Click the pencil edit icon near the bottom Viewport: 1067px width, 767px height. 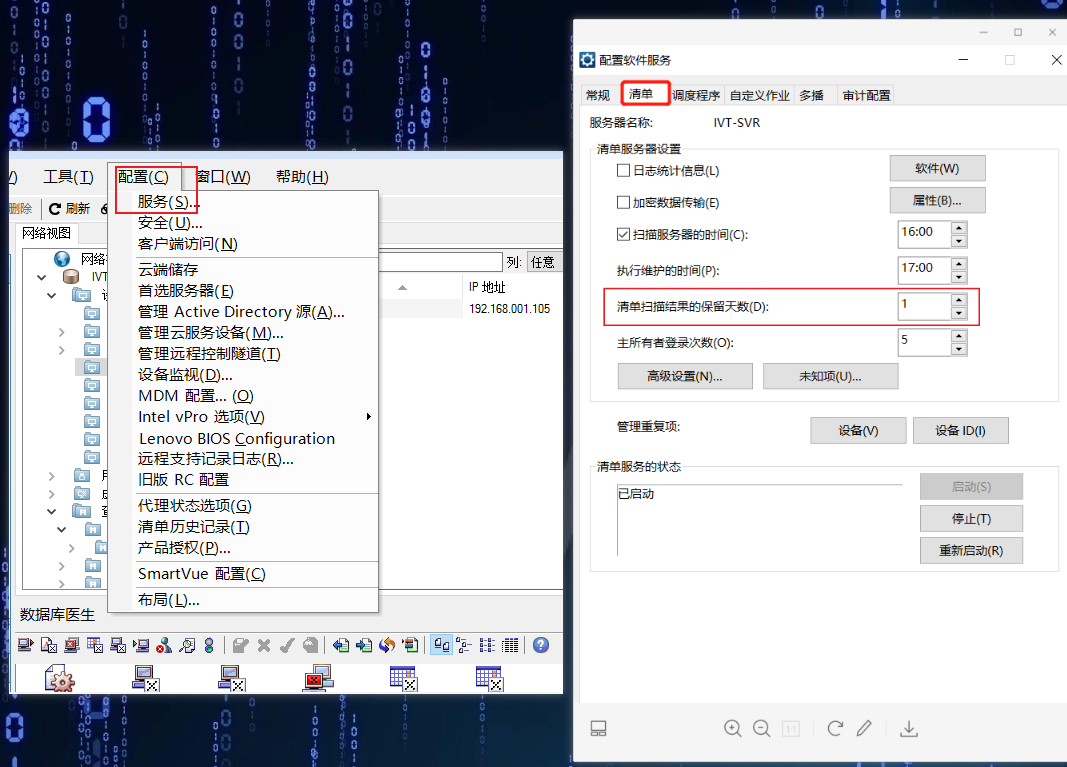click(x=864, y=728)
